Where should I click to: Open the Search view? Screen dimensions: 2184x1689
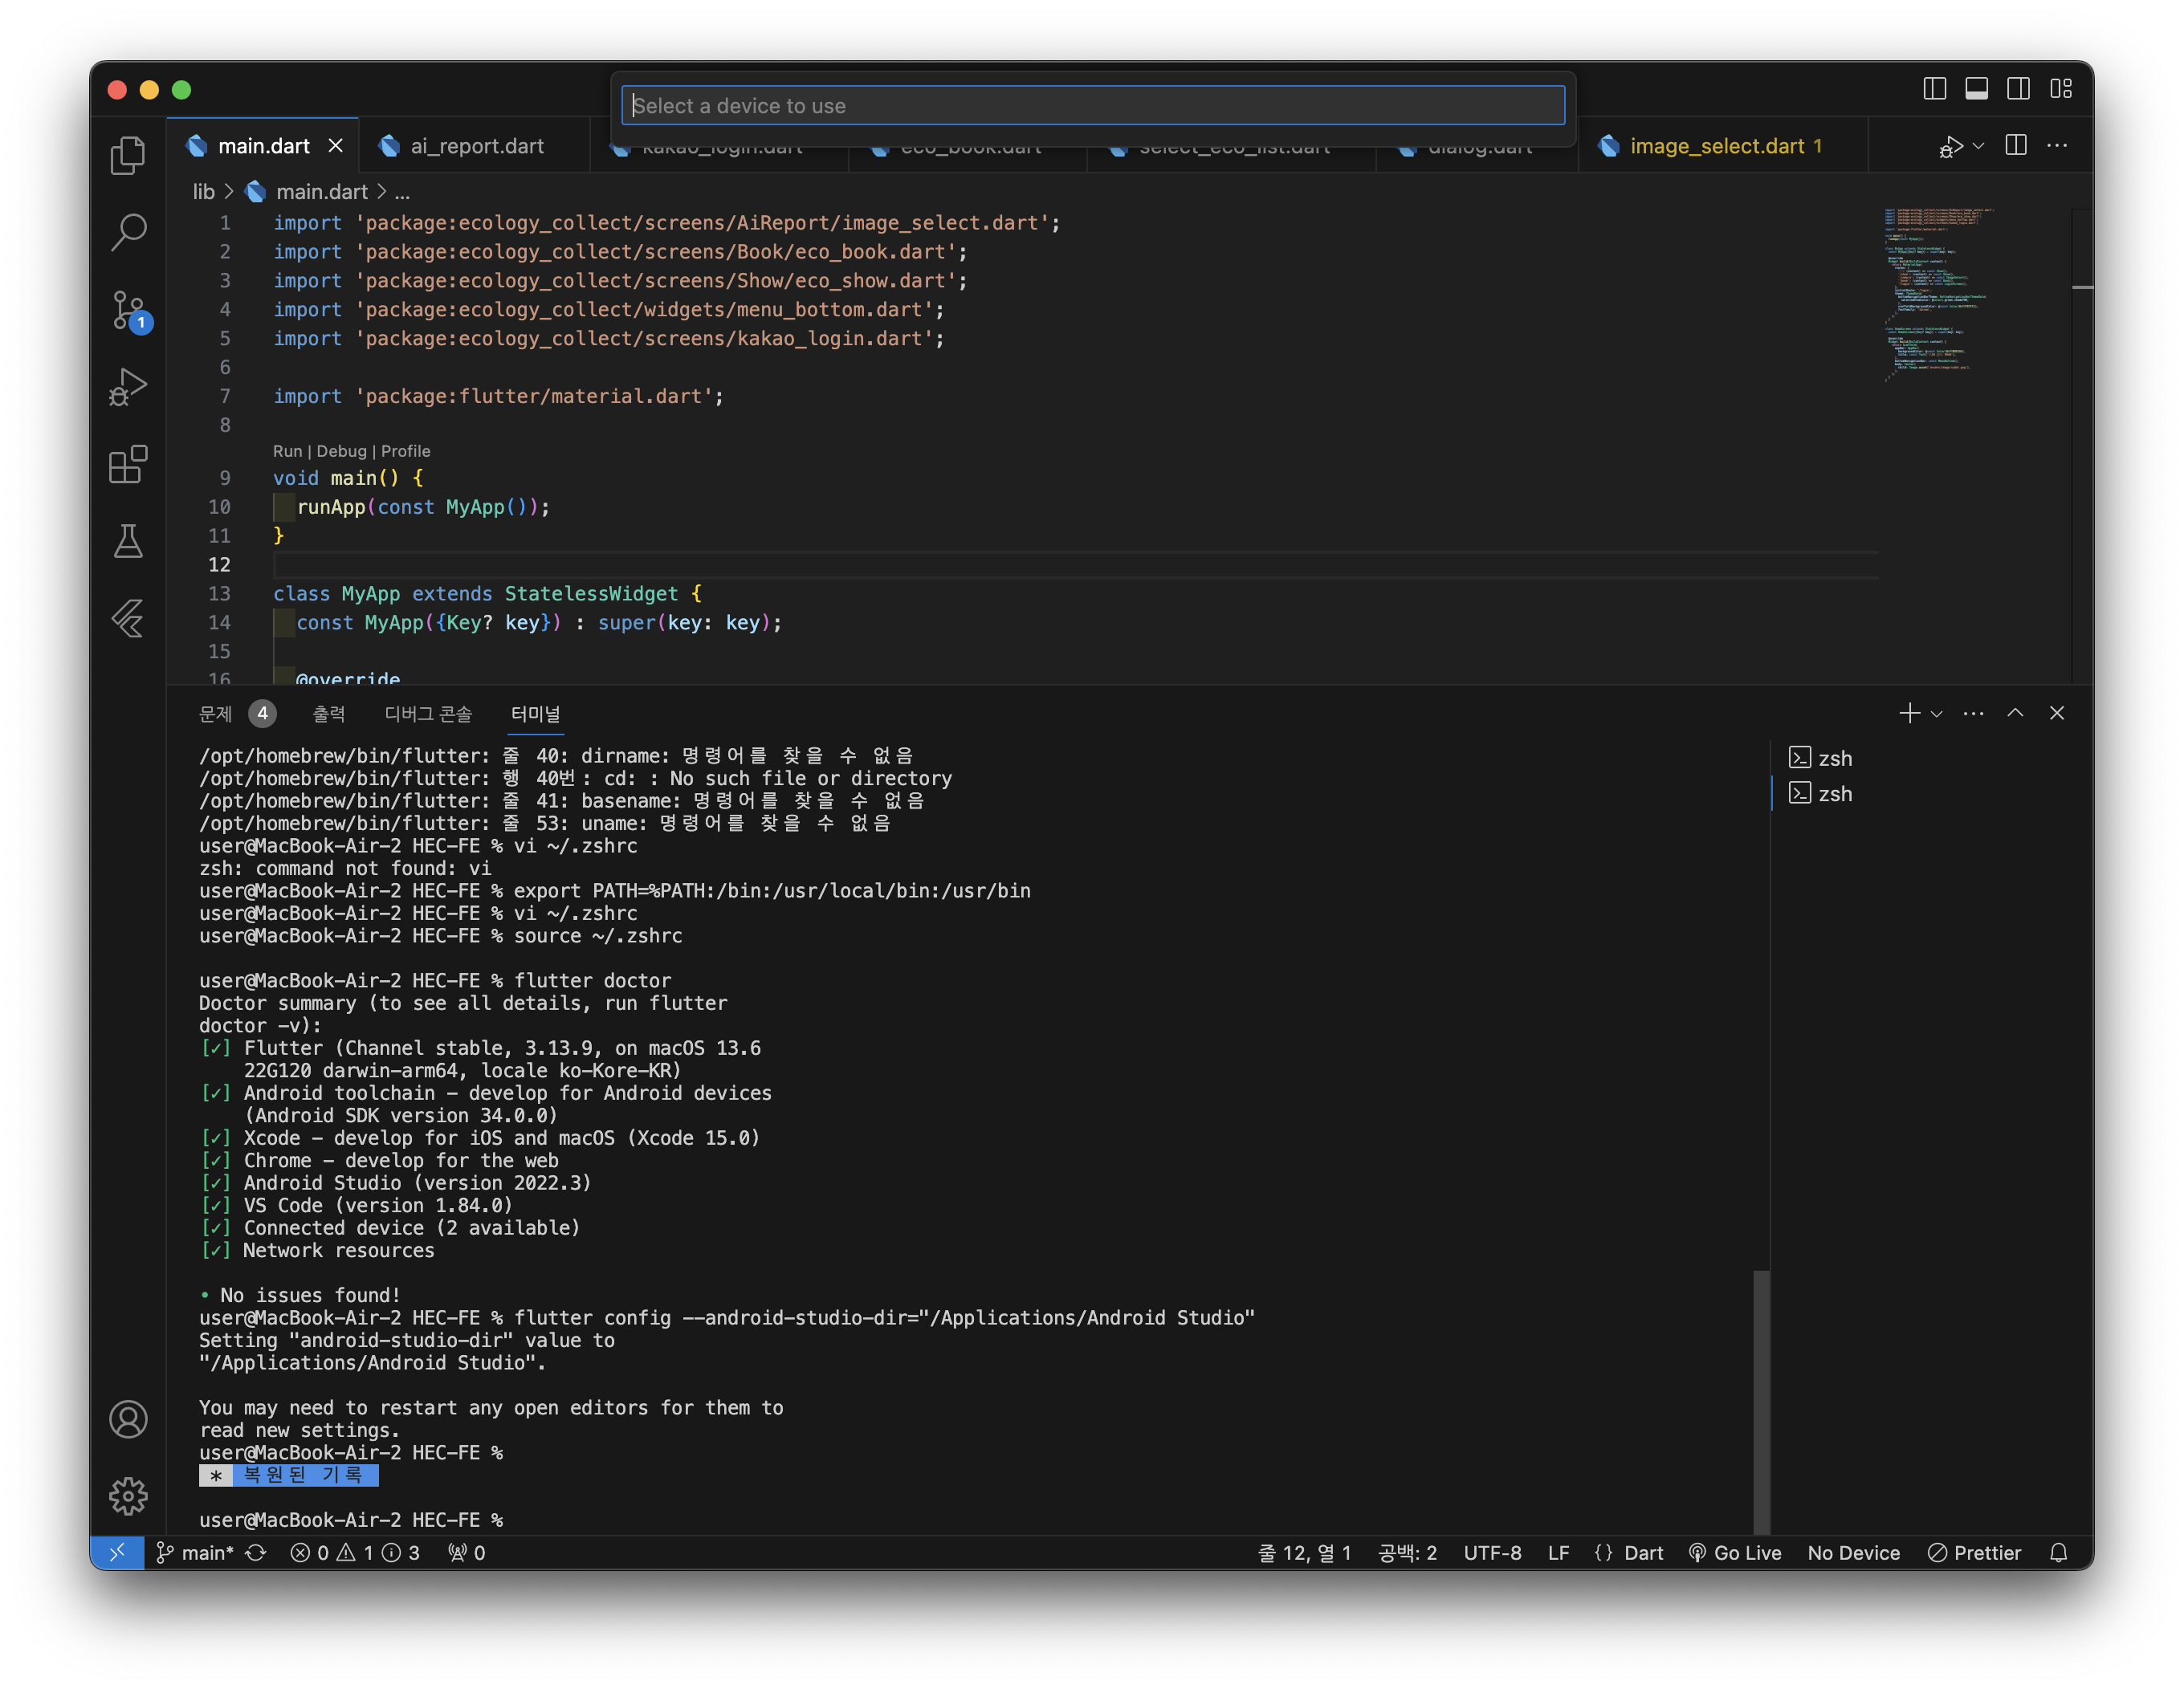pyautogui.click(x=128, y=232)
